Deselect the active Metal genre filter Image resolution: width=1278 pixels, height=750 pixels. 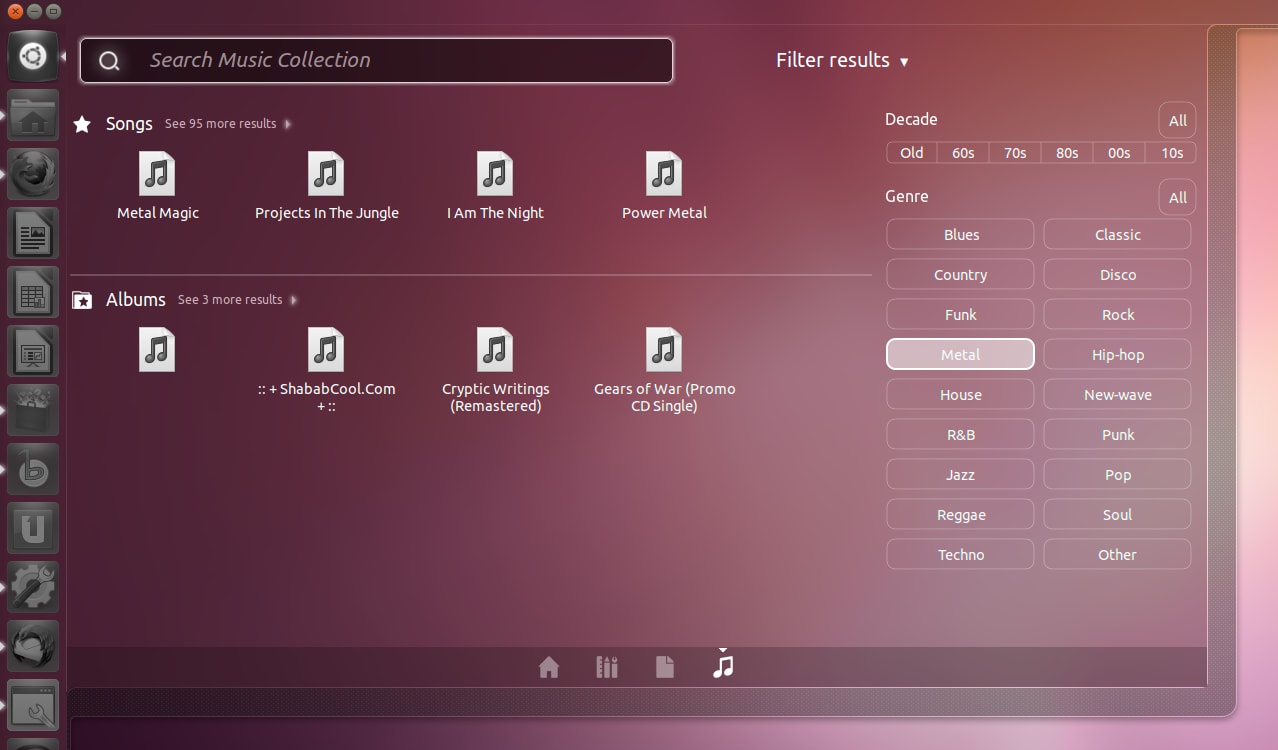(x=960, y=355)
